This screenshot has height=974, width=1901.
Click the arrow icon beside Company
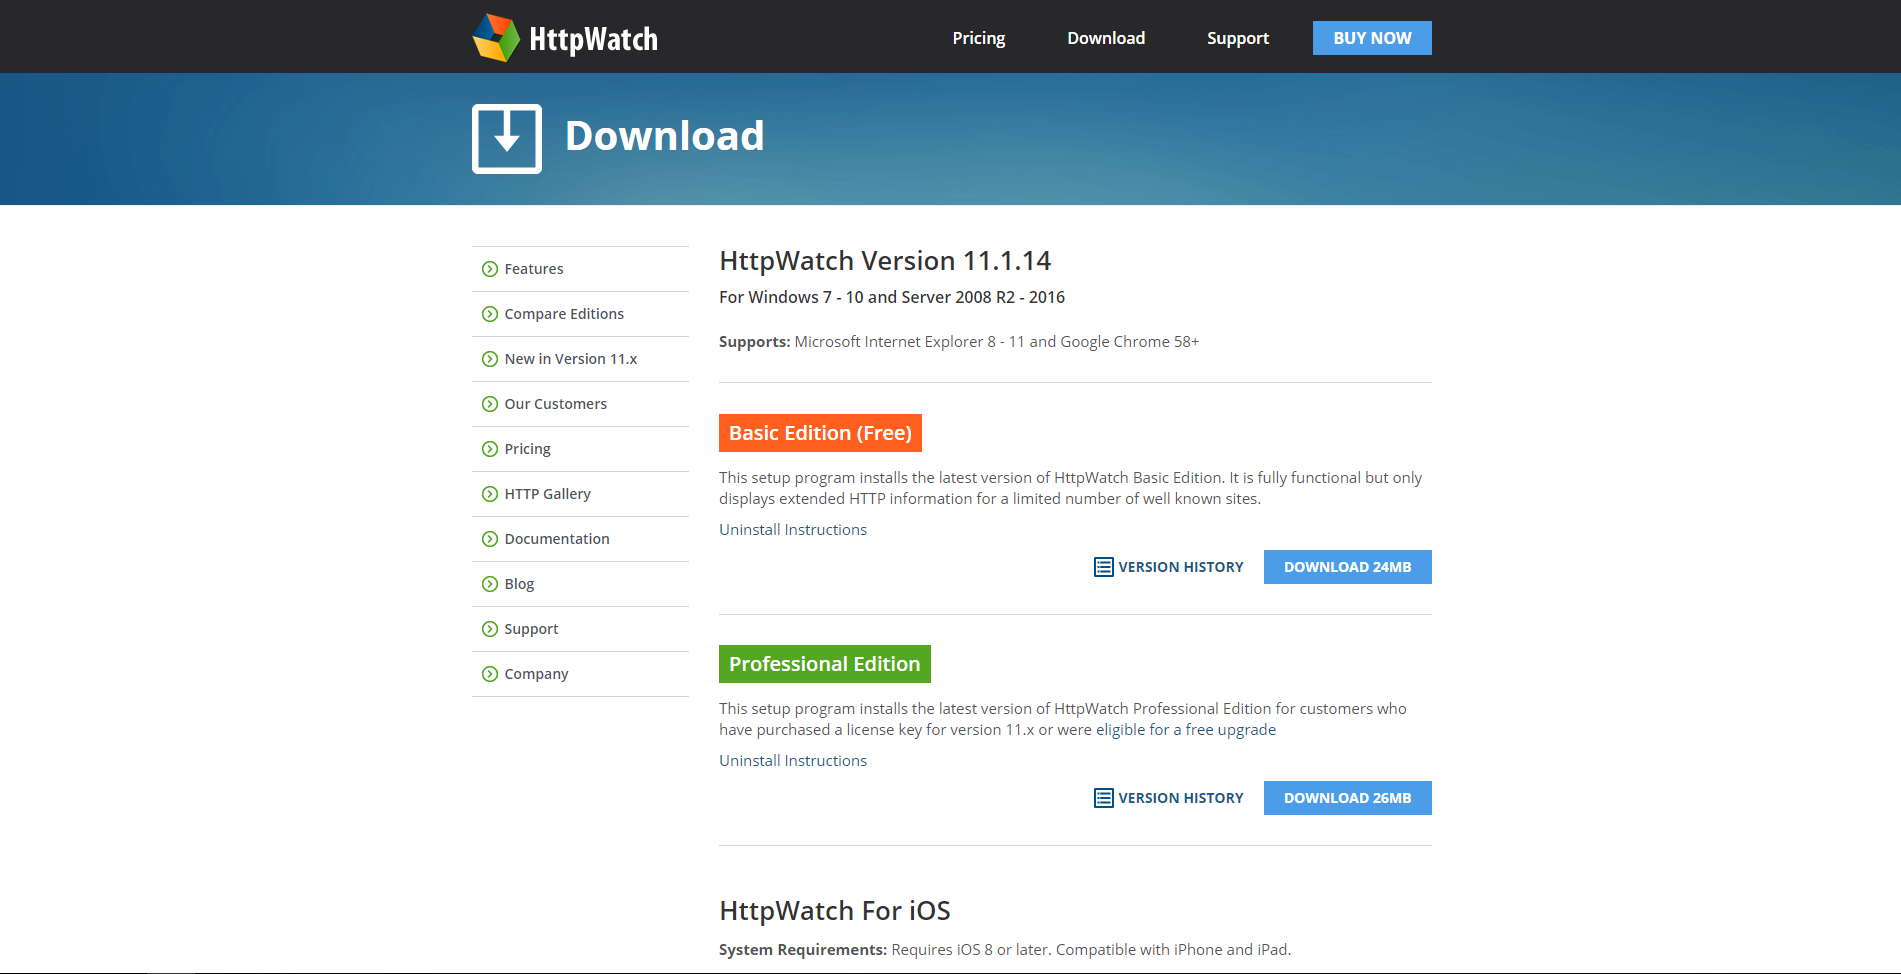coord(490,674)
